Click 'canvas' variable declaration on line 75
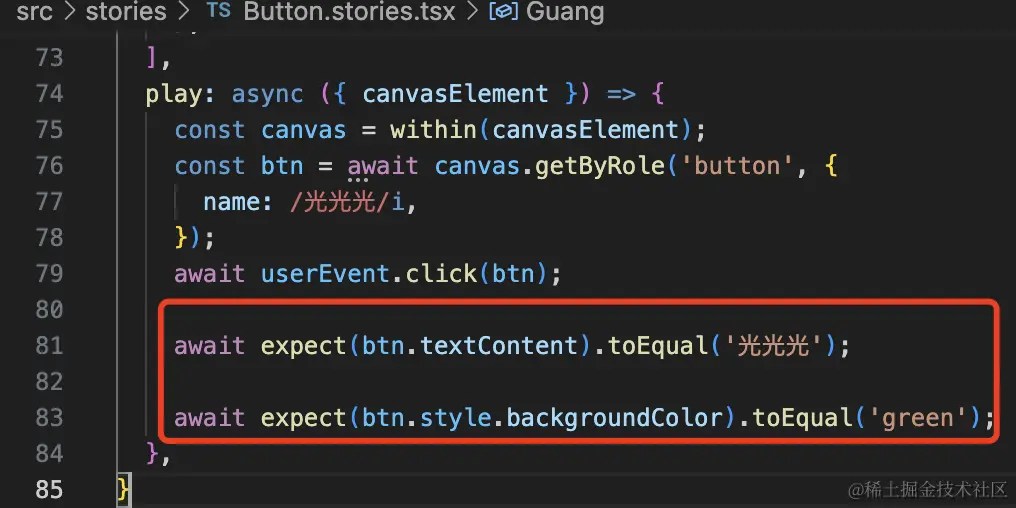 point(304,130)
